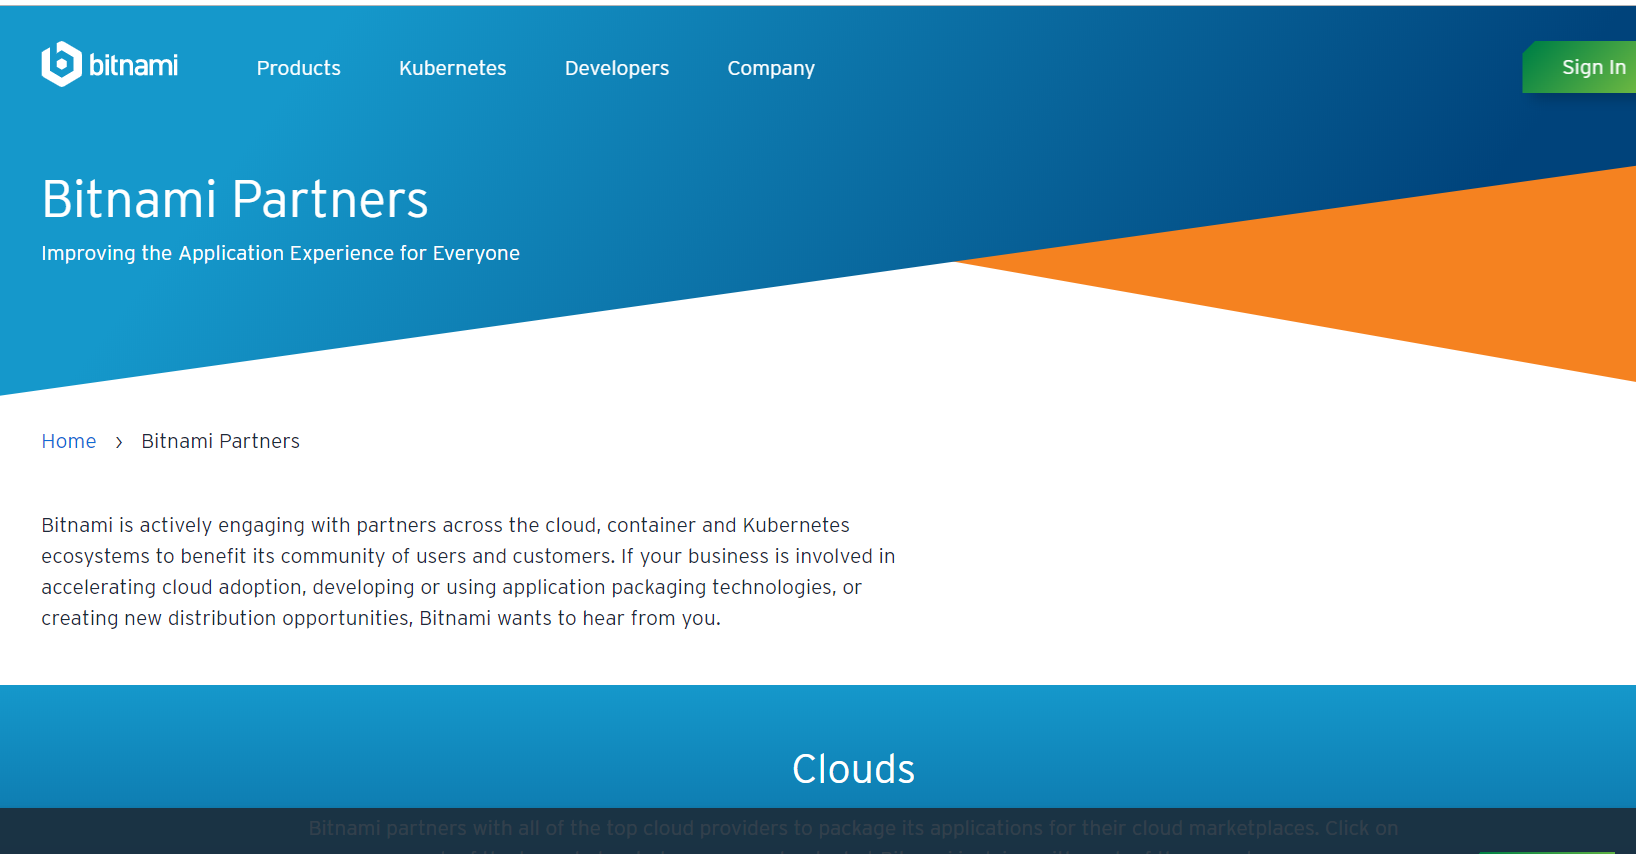Click the Bitnami logo icon

click(x=61, y=64)
